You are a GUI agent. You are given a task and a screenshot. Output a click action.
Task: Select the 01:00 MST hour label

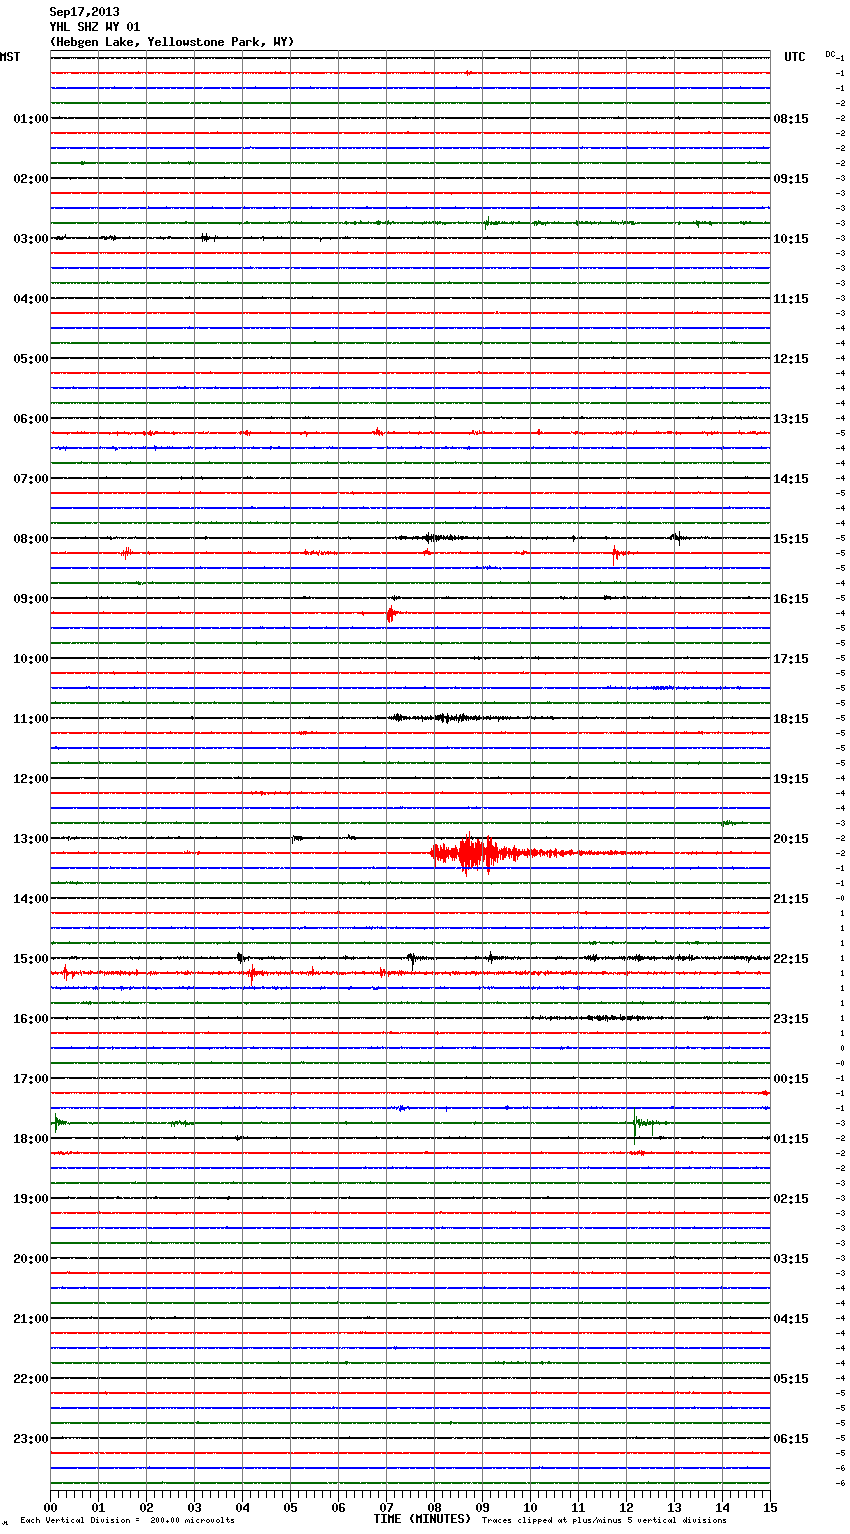[x=31, y=119]
